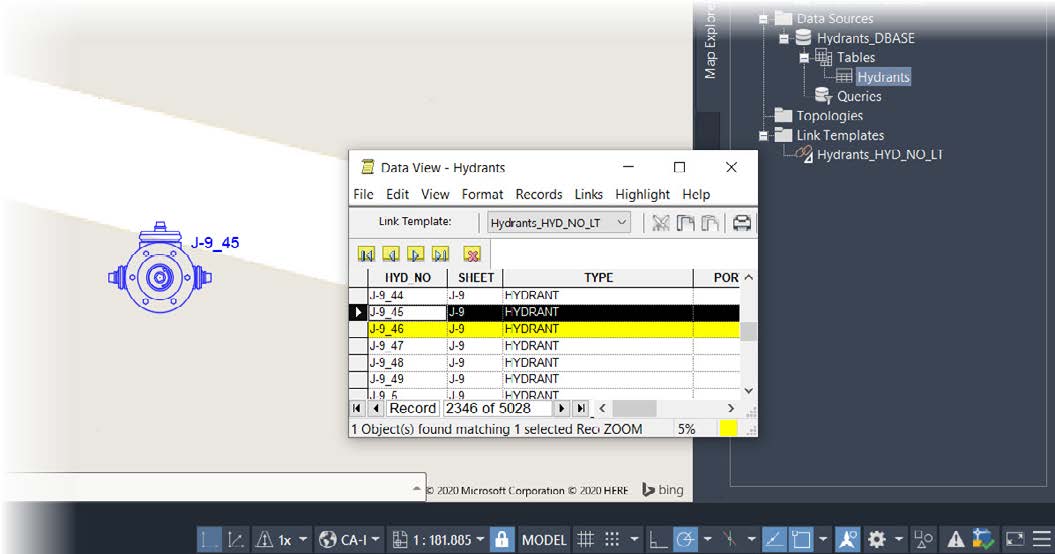Jump to last record using bottom navigator
Image resolution: width=1055 pixels, height=554 pixels.
581,408
